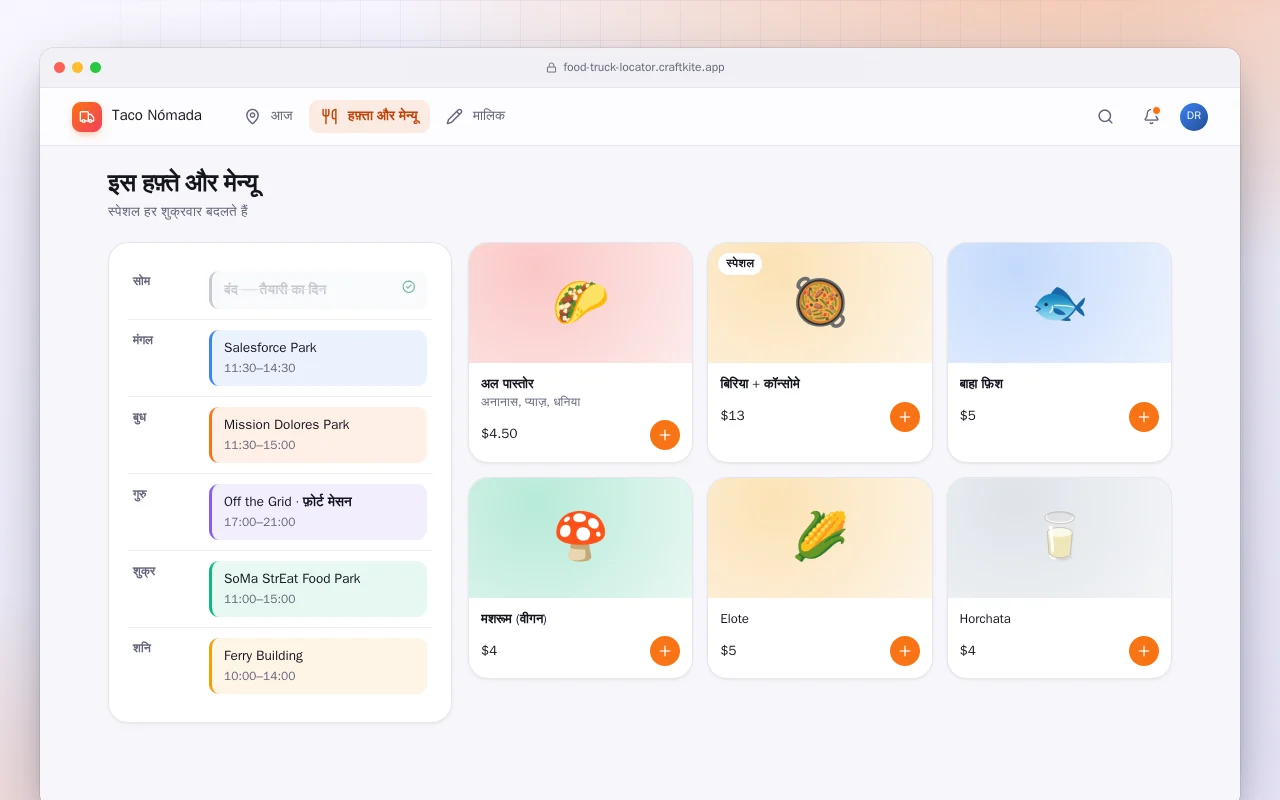Open Off the Grid Thursday stop

click(x=318, y=512)
